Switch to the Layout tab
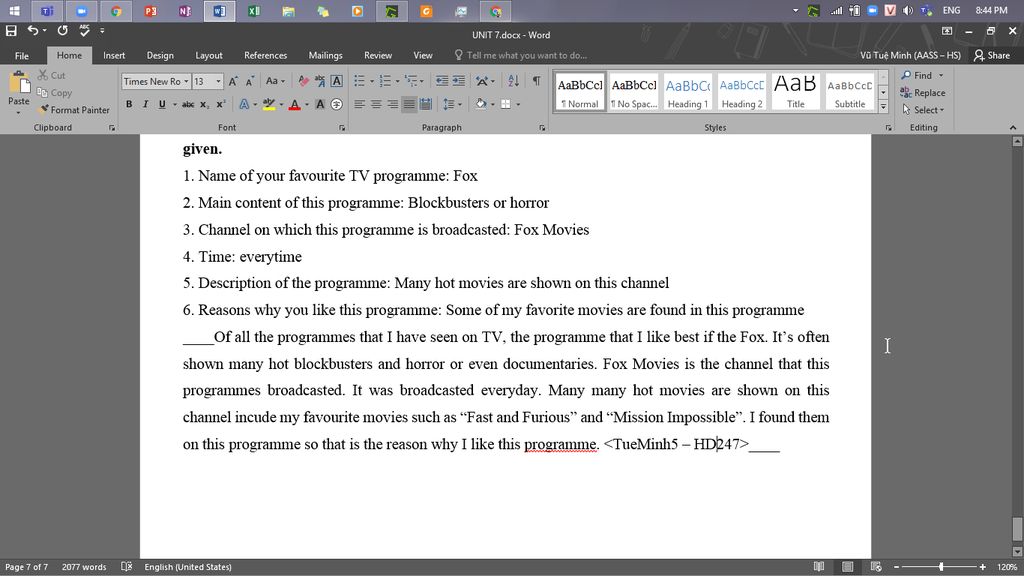This screenshot has width=1024, height=576. point(209,56)
